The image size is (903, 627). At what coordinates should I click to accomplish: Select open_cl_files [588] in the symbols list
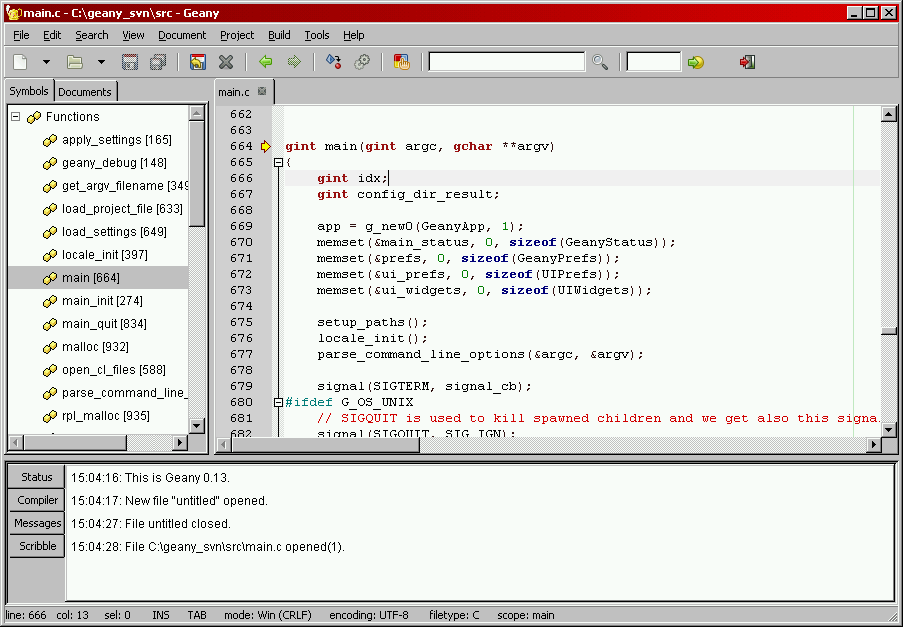pos(114,370)
